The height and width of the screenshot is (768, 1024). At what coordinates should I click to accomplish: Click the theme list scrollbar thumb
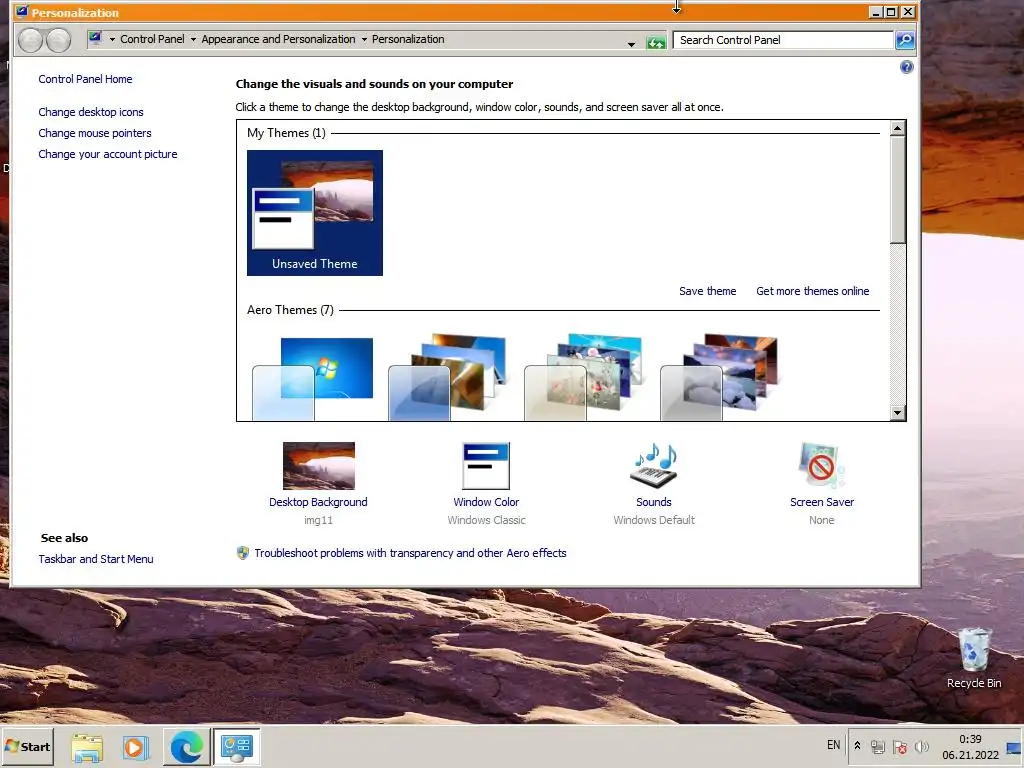[x=897, y=189]
